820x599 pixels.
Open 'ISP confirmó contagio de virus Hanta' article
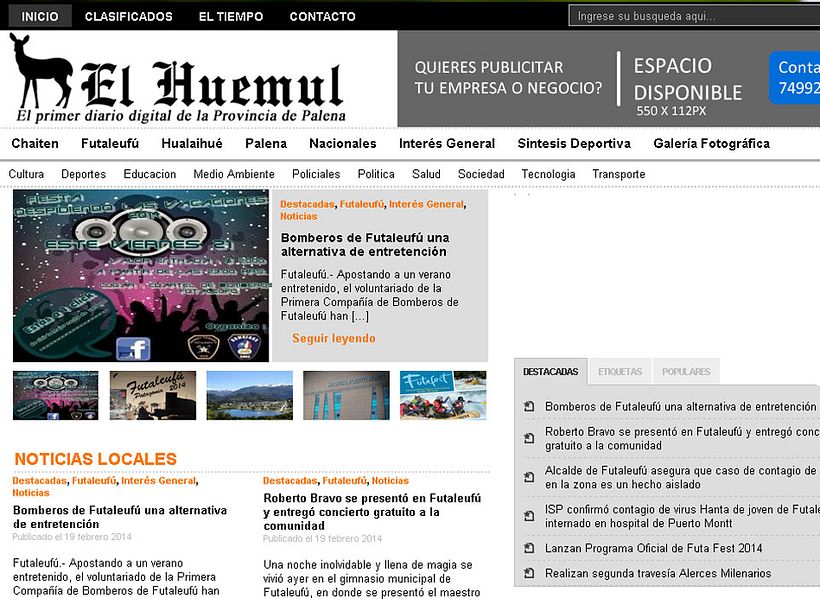pyautogui.click(x=682, y=516)
